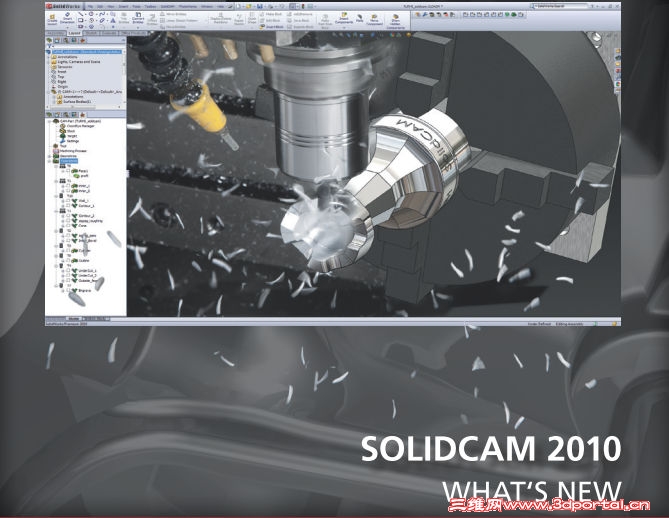This screenshot has width=669, height=518.
Task: Toggle the Face1 operation checkbox
Action: pyautogui.click(x=68, y=171)
